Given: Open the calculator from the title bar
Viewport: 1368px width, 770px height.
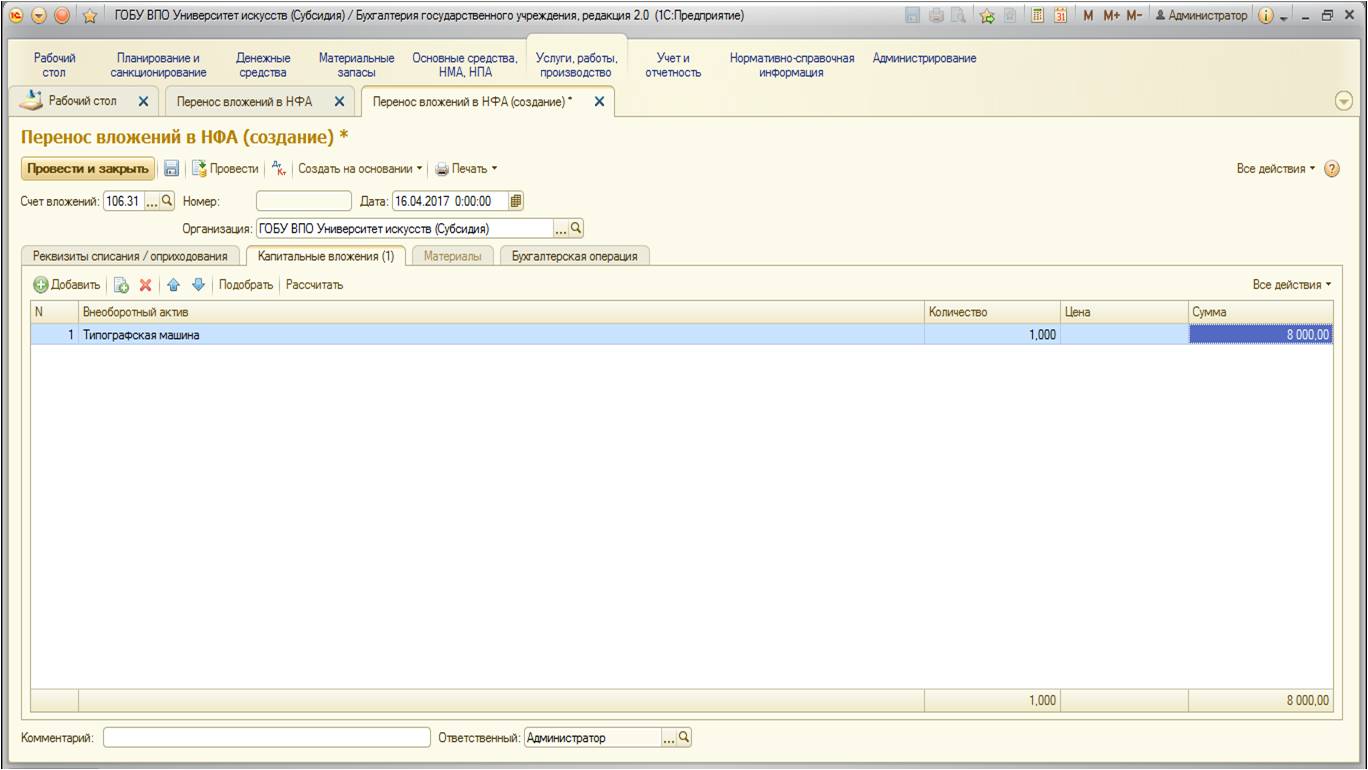Looking at the screenshot, I should pyautogui.click(x=1039, y=16).
